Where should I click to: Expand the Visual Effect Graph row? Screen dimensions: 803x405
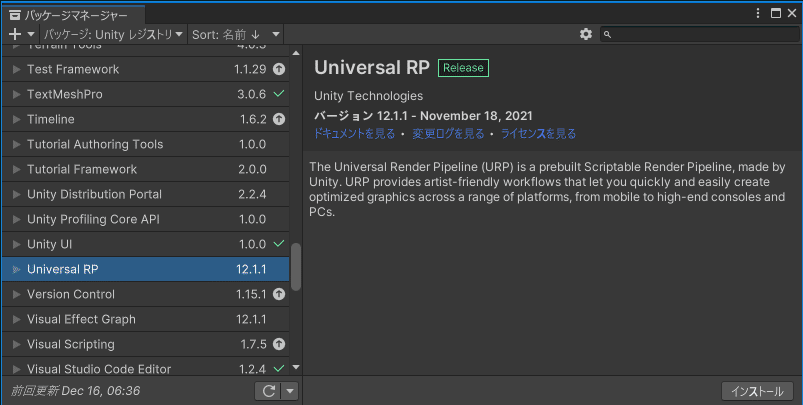tap(16, 319)
